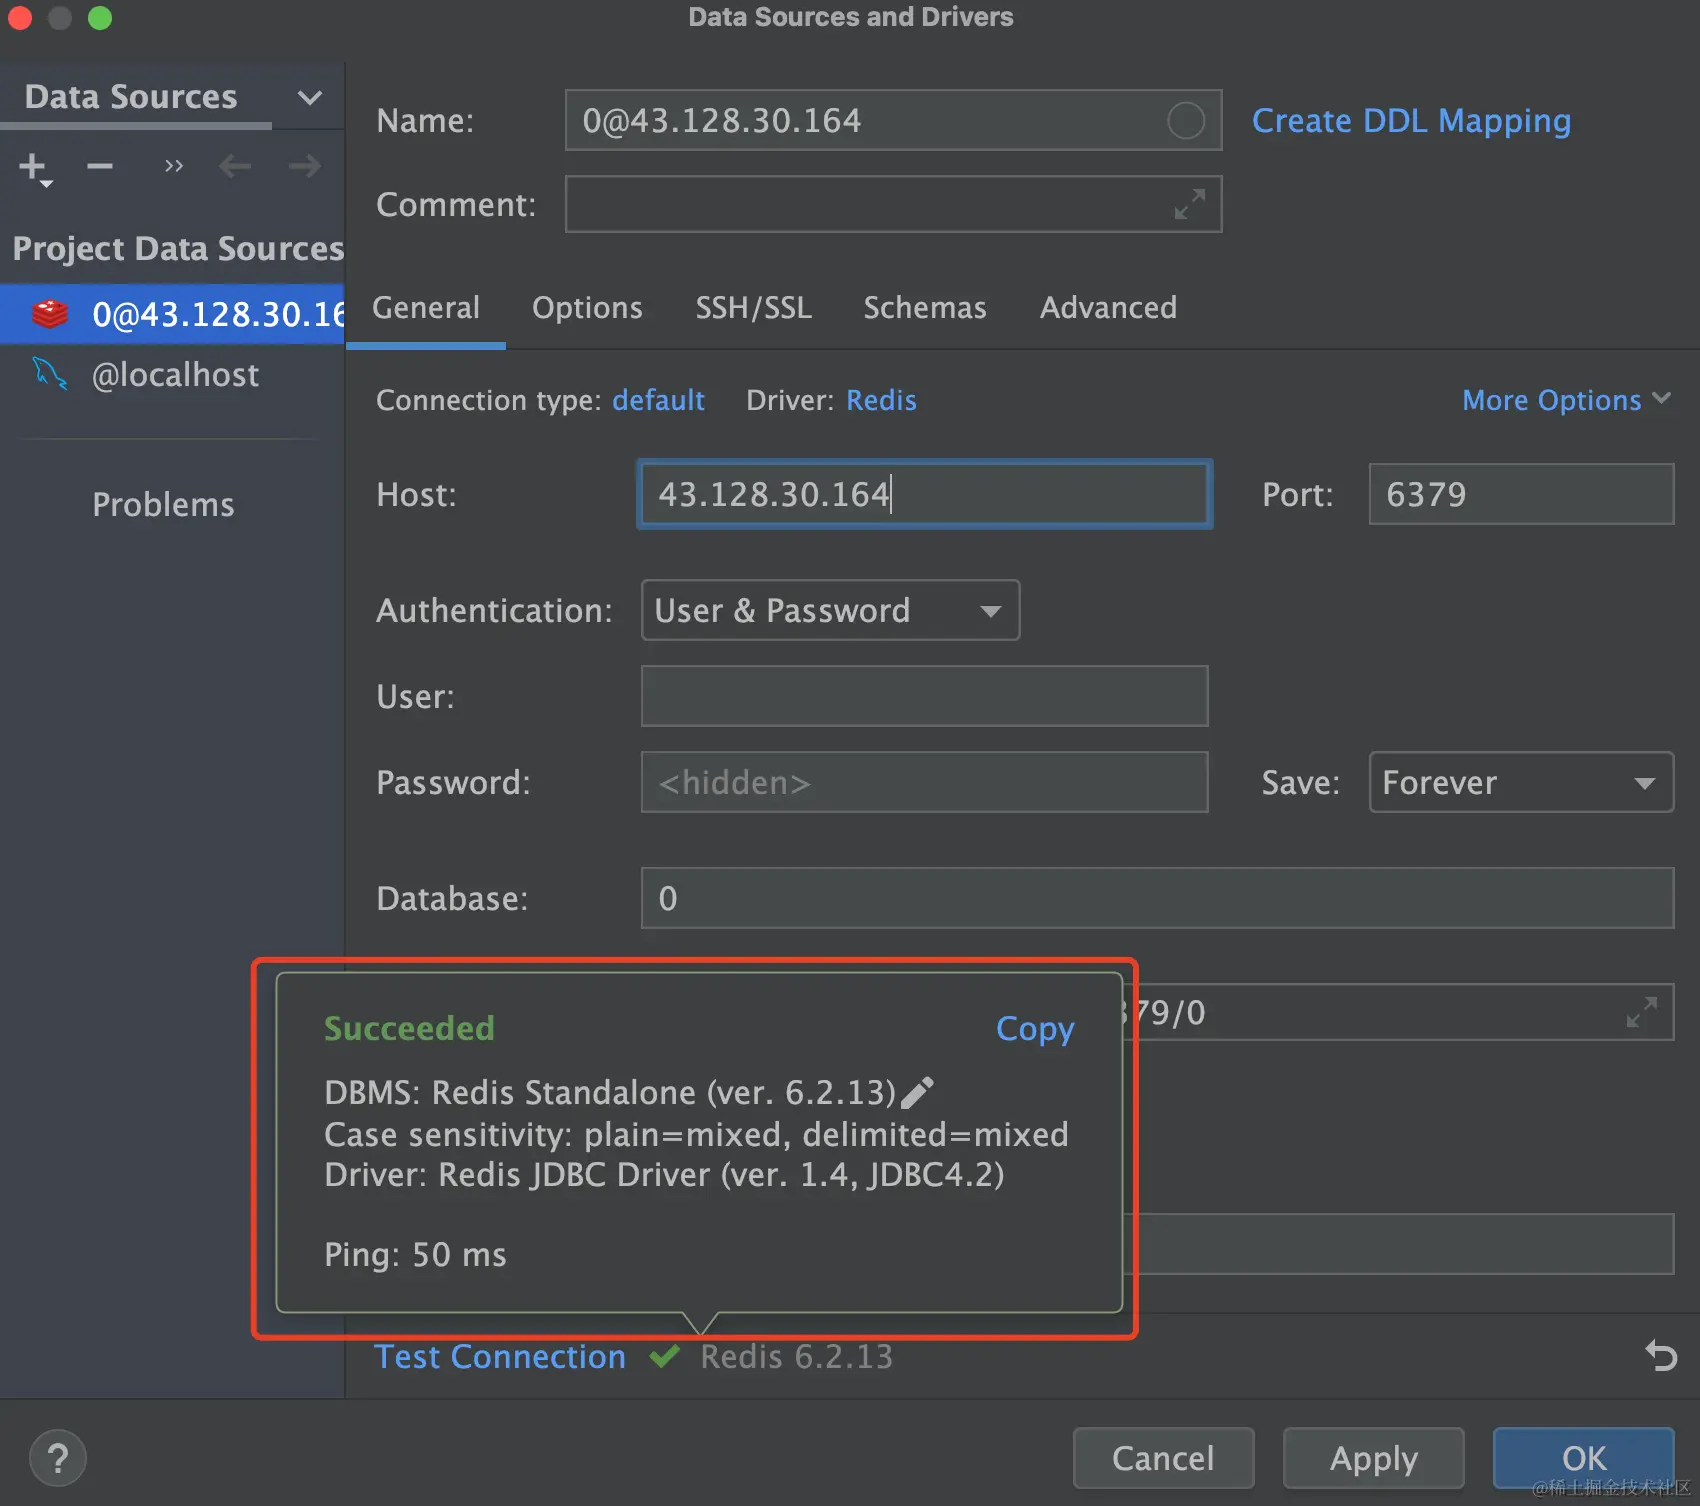Open Data Sources dropdown chevron
1700x1506 pixels.
pyautogui.click(x=310, y=98)
